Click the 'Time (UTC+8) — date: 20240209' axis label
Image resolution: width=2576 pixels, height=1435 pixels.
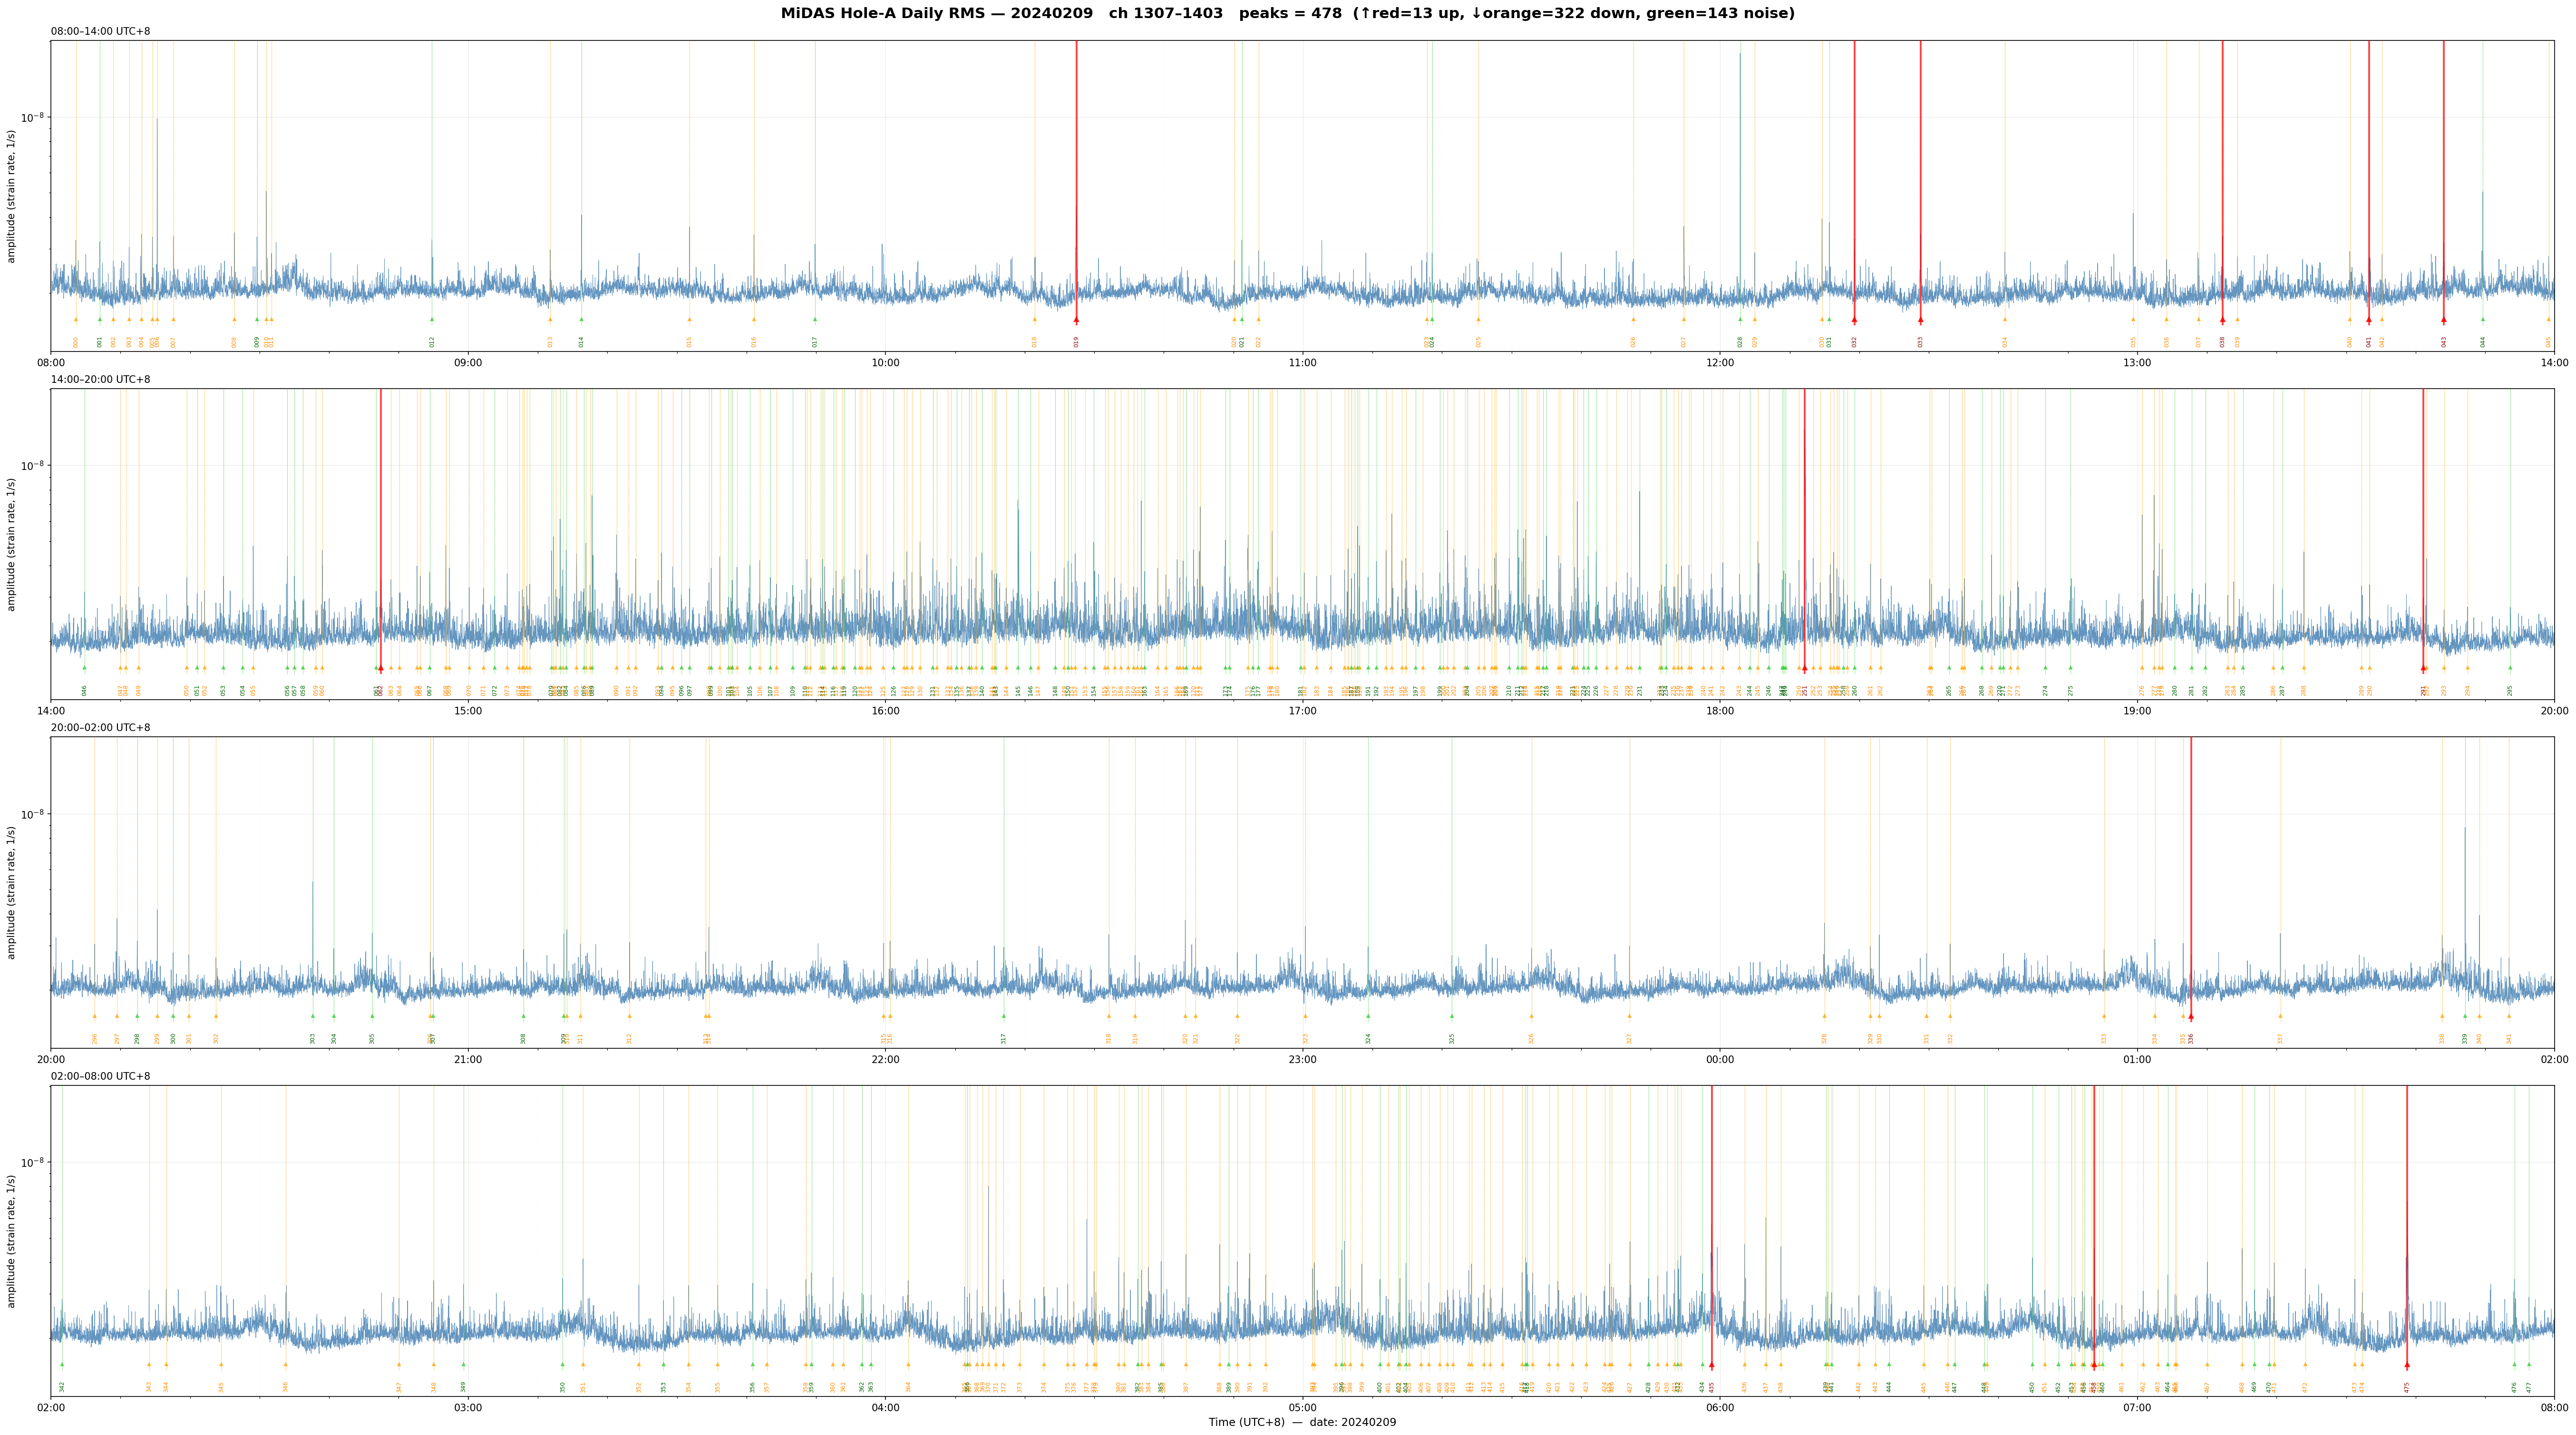click(1302, 1422)
